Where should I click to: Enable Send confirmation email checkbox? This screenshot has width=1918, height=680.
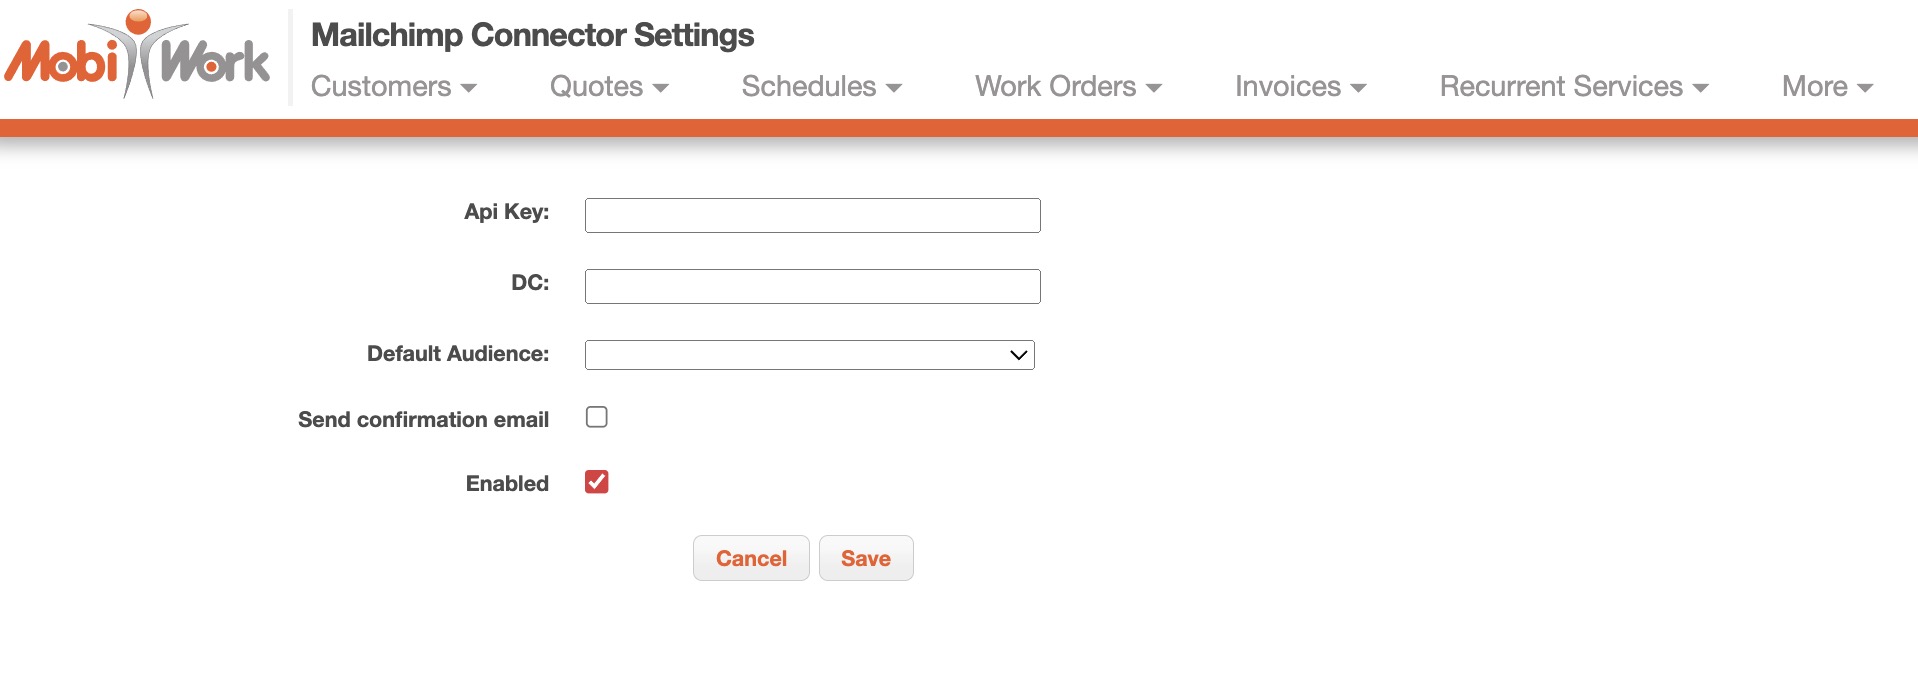[x=597, y=417]
